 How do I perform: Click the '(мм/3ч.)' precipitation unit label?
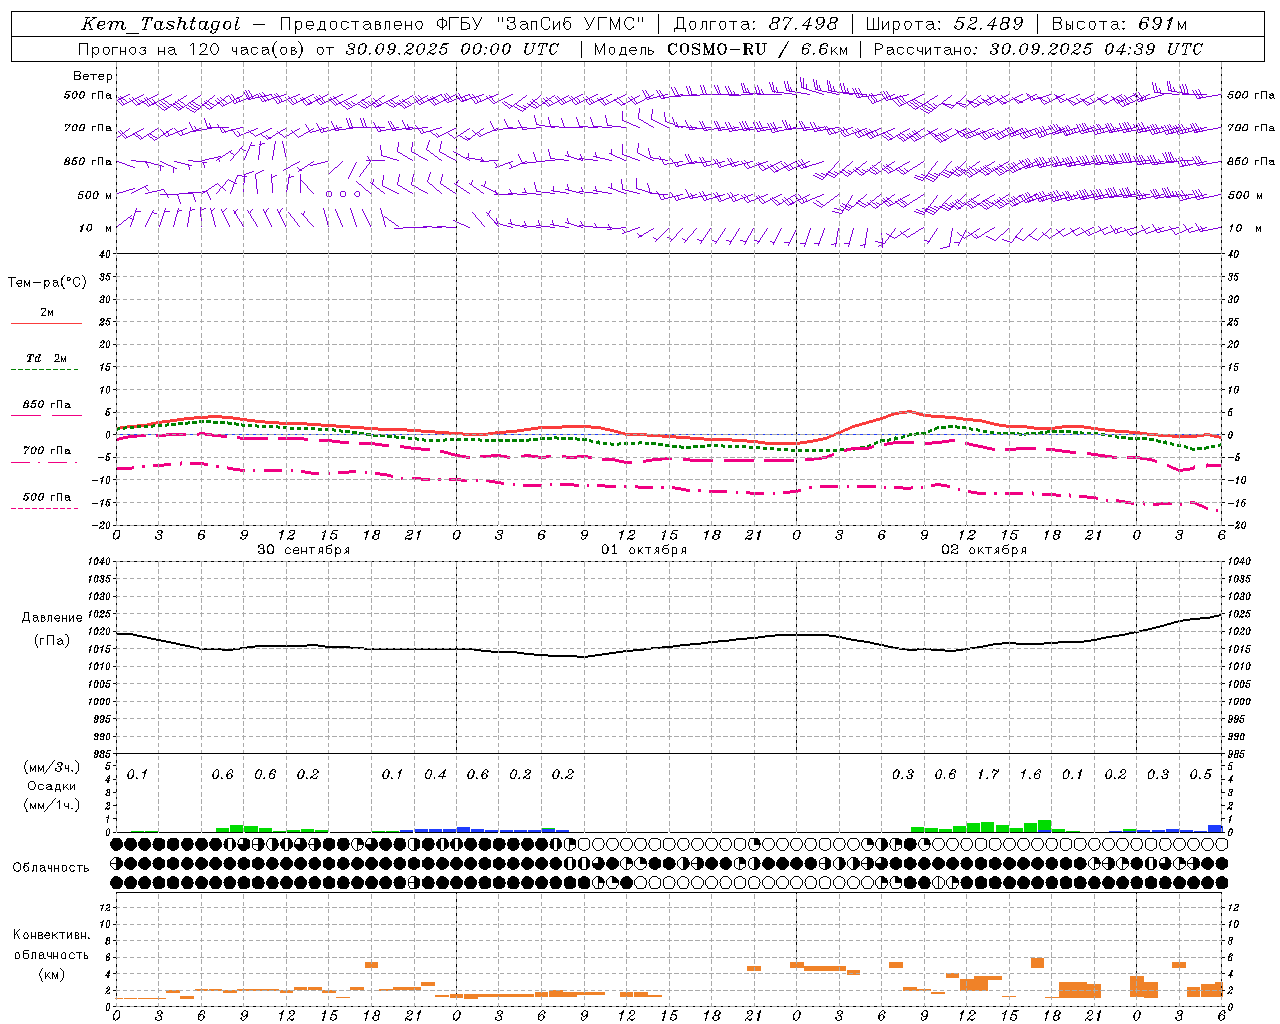click(x=51, y=768)
